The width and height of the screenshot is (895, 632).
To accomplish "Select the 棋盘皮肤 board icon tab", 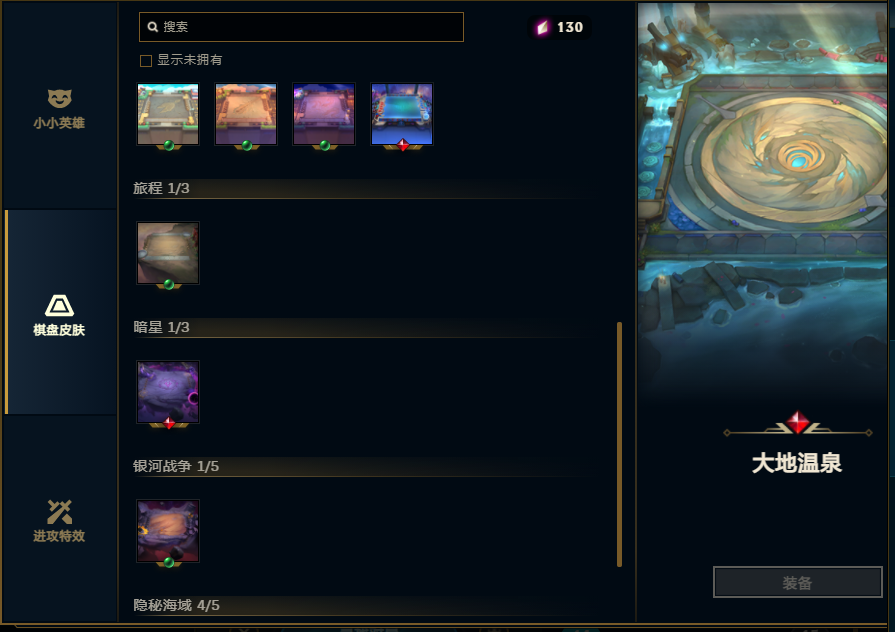I will click(59, 315).
